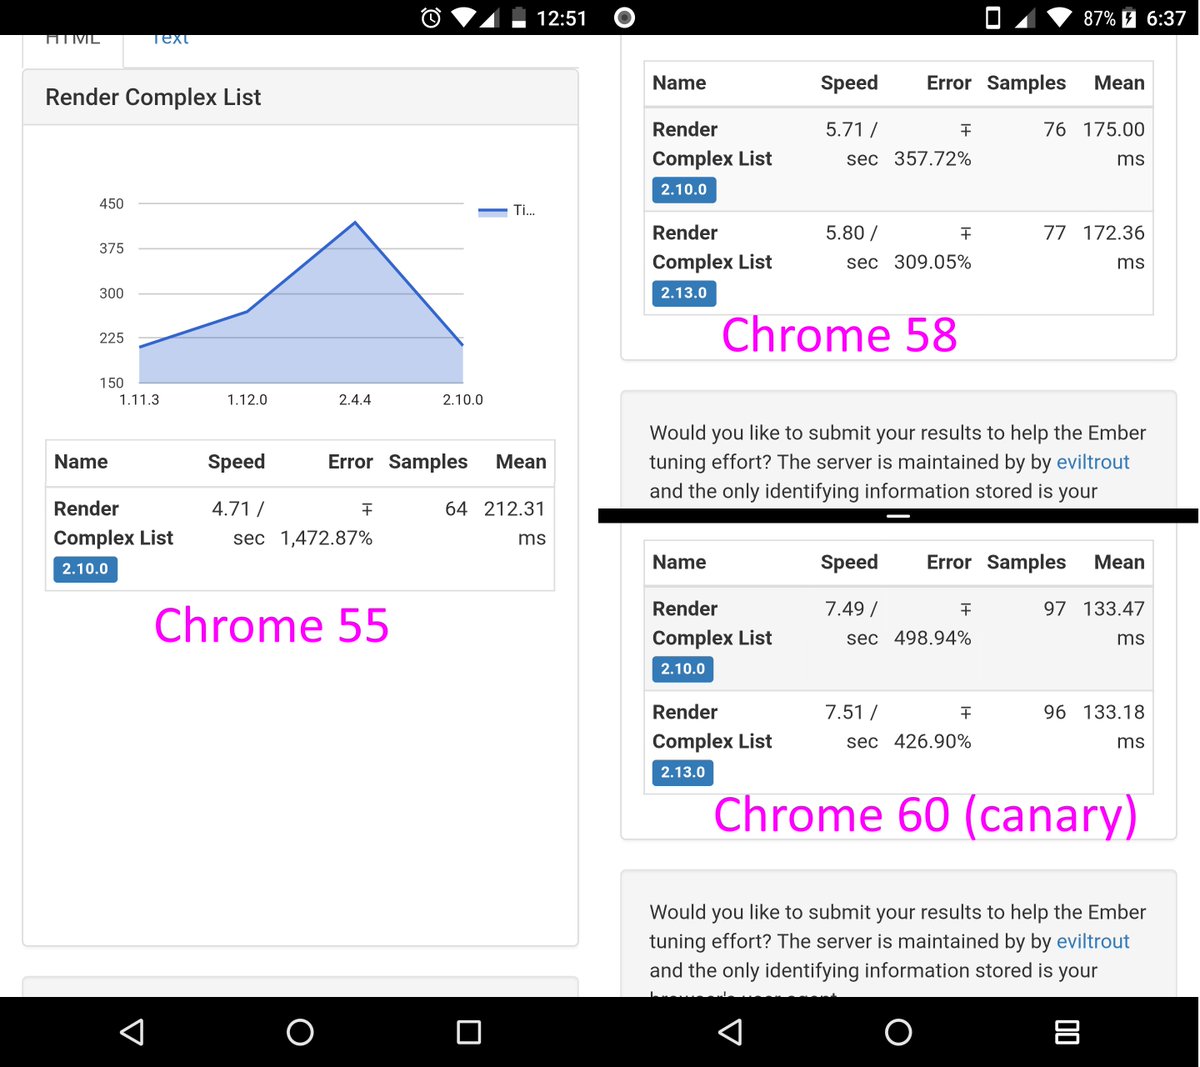Image resolution: width=1200 pixels, height=1067 pixels.
Task: Tap the circle notification icon in the right status bar
Action: point(624,17)
